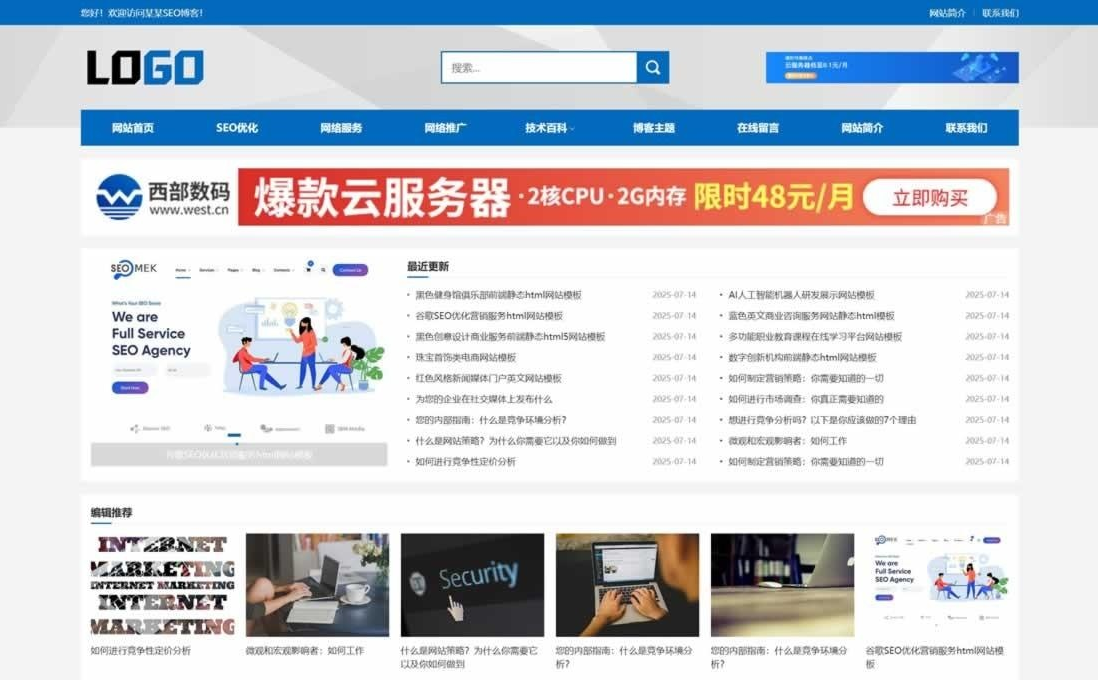1098x680 pixels.
Task: Open the 在线留言 navigation item
Action: [758, 127]
